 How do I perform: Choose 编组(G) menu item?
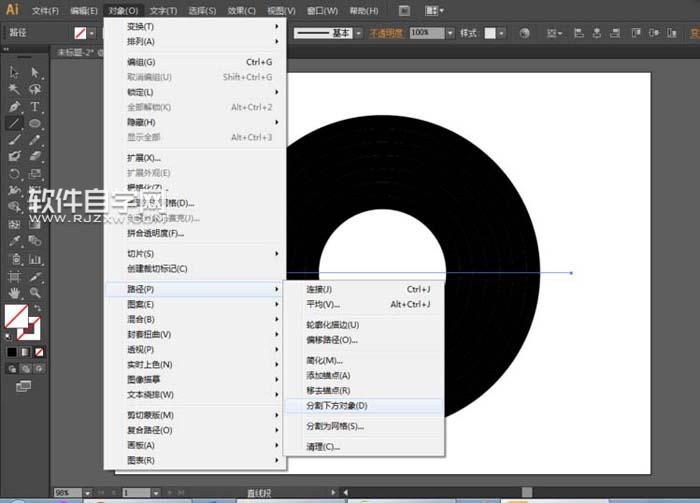click(195, 62)
